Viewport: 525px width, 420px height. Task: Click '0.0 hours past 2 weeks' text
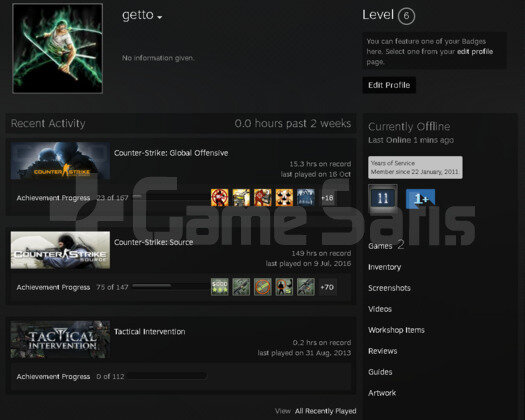click(x=293, y=123)
